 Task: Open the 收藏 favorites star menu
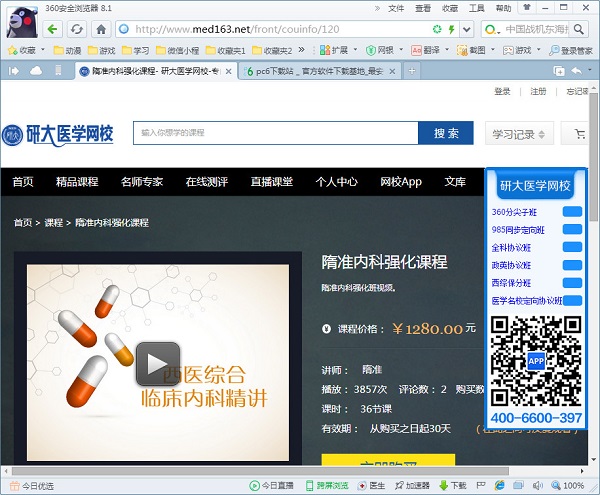tap(26, 50)
